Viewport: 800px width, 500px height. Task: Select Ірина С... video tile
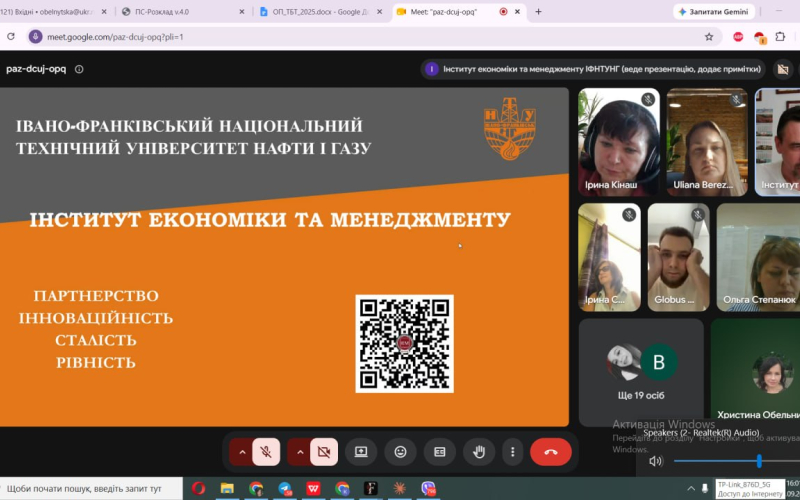[609, 257]
